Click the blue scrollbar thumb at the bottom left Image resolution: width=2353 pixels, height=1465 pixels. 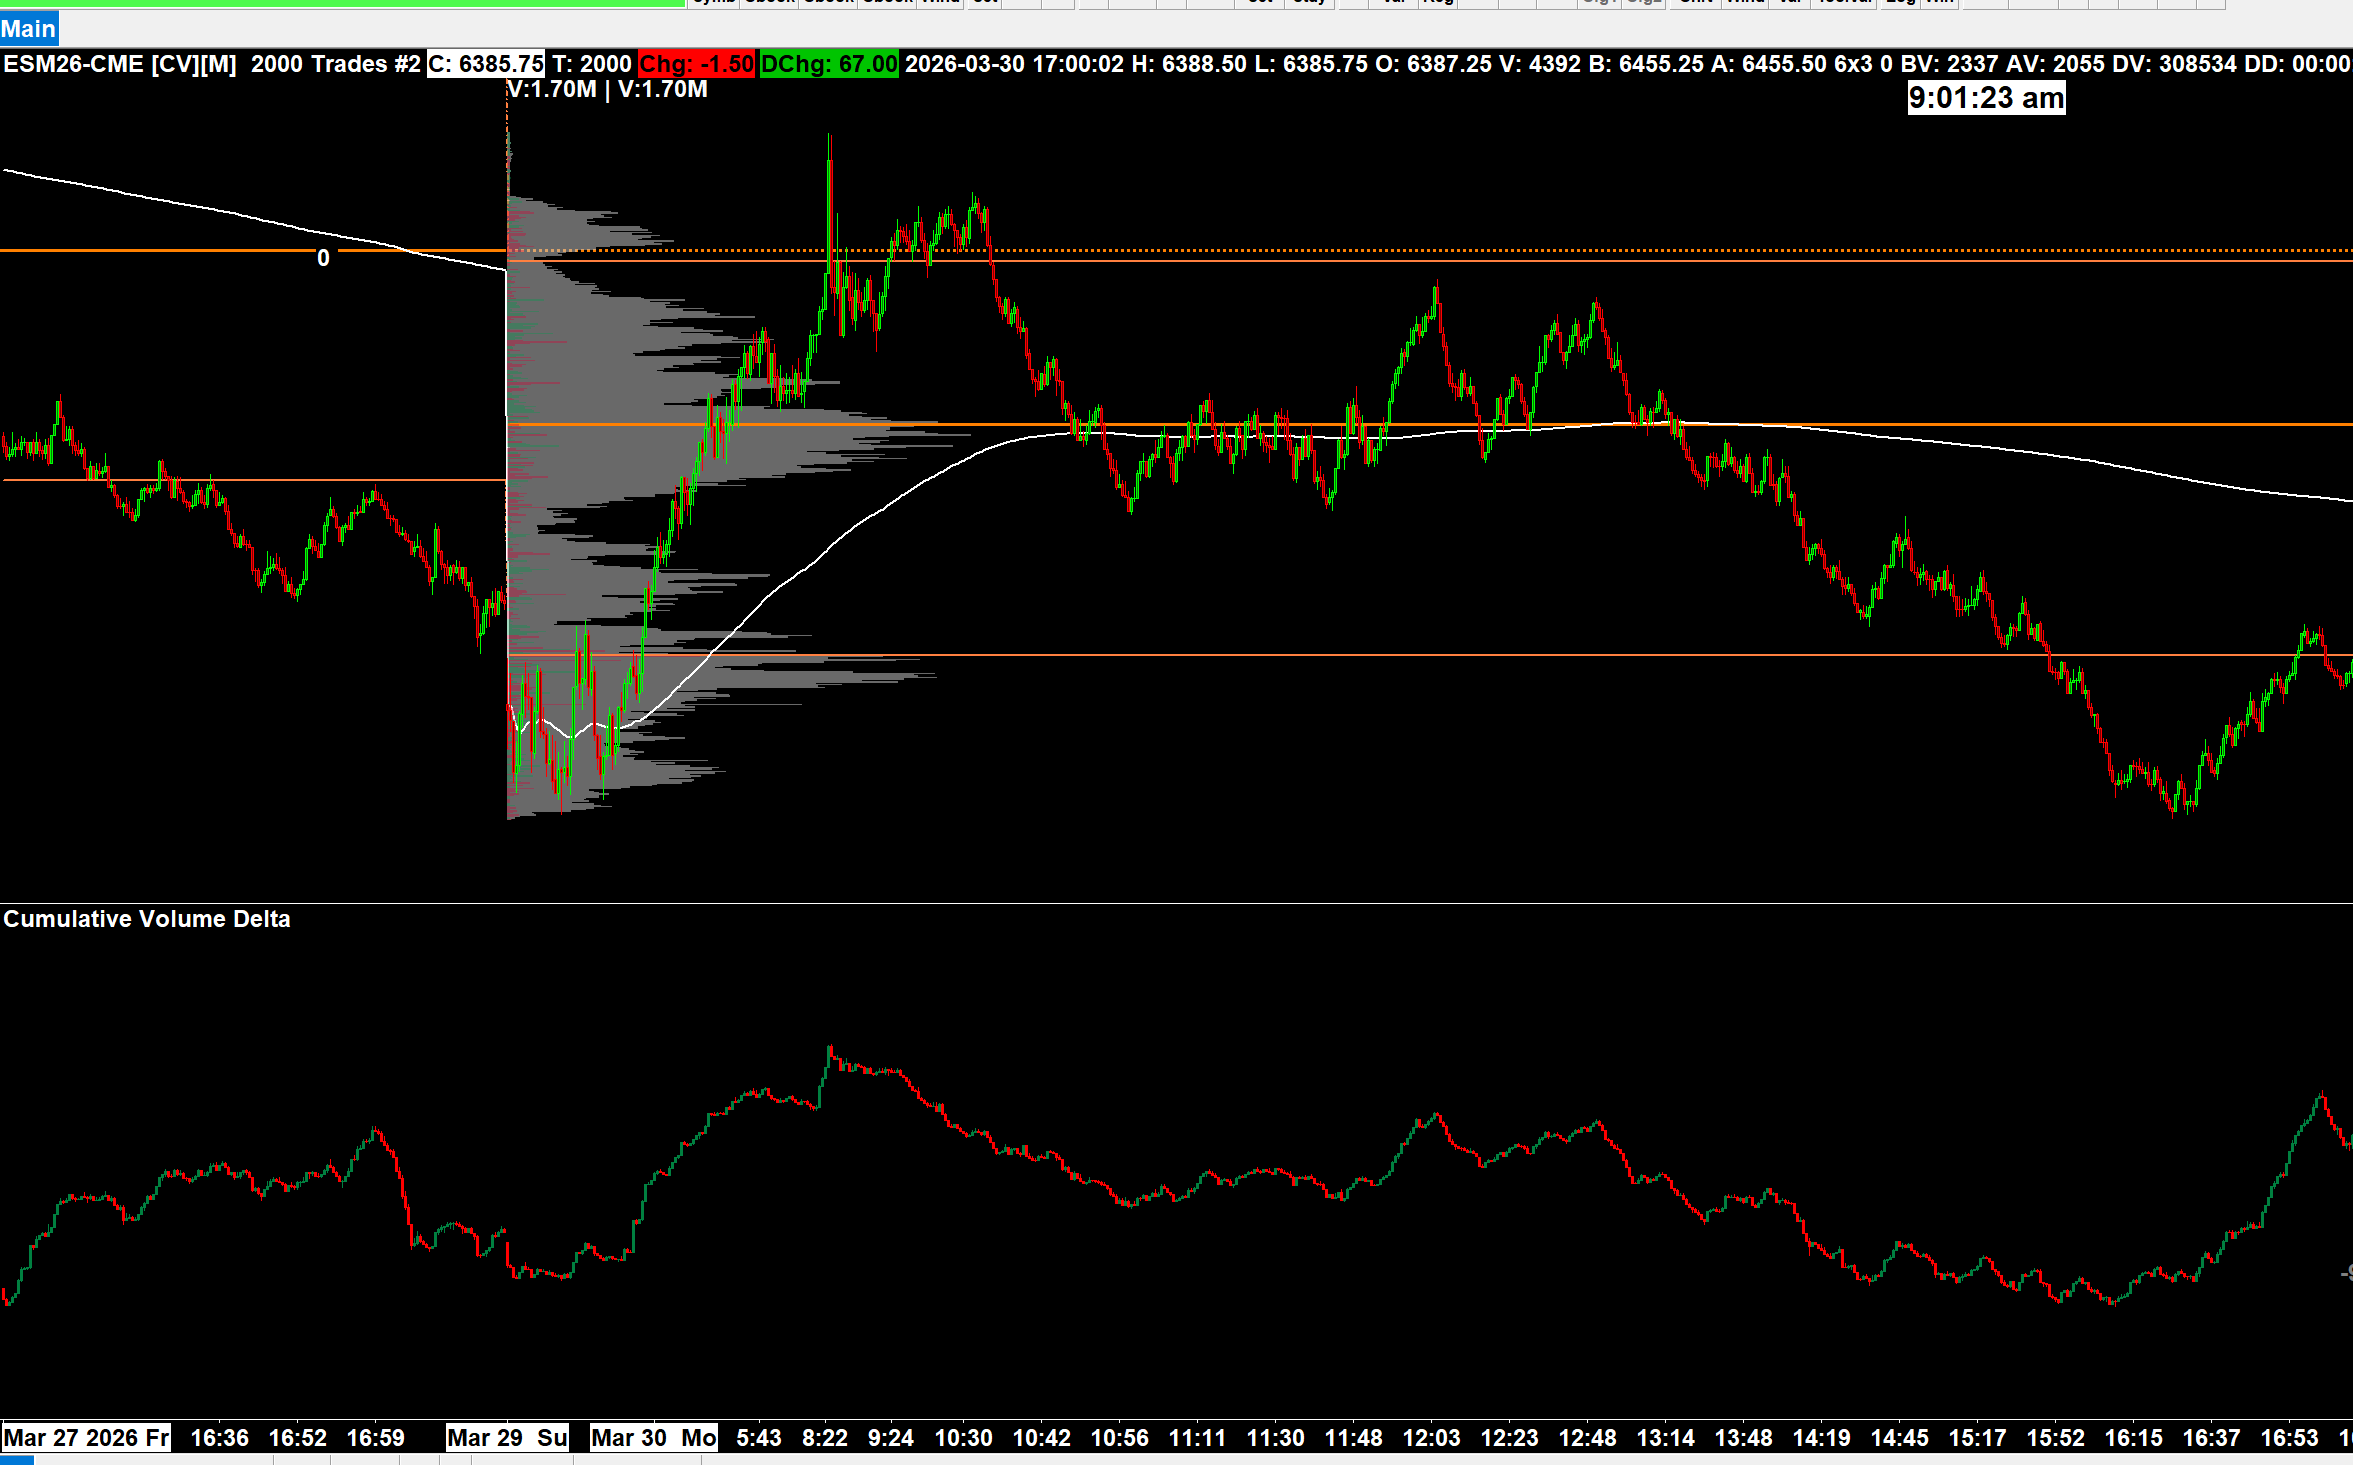click(x=17, y=1460)
